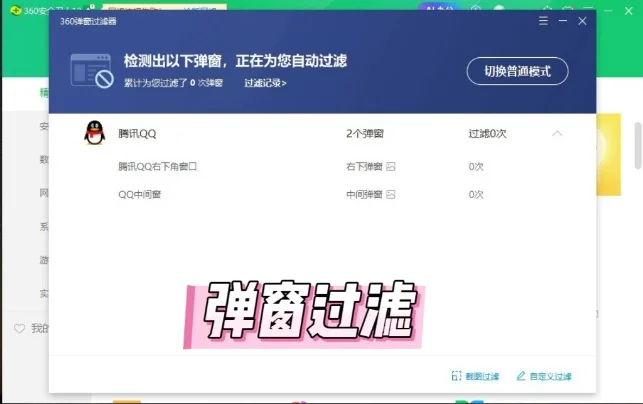Open 过滤记录> link
Image resolution: width=643 pixels, height=404 pixels.
(x=265, y=83)
